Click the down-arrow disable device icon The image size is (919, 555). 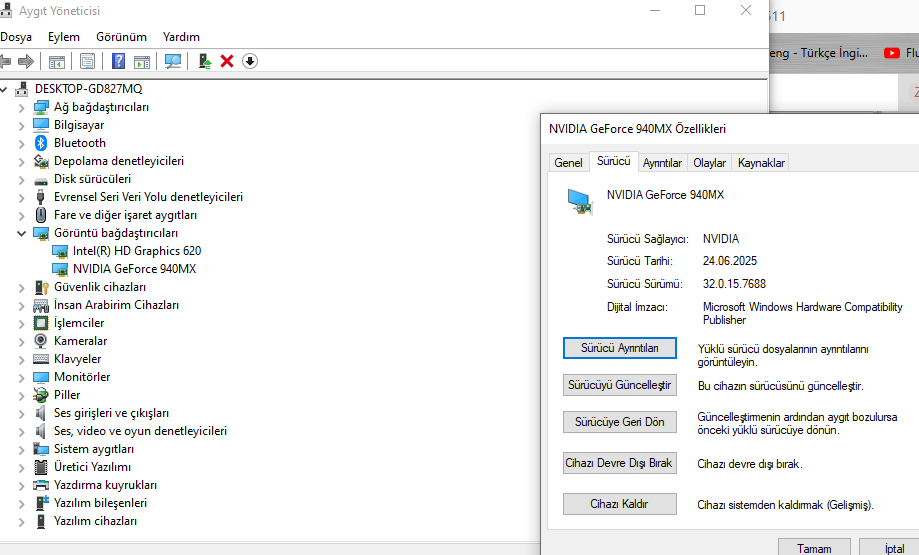[x=250, y=61]
